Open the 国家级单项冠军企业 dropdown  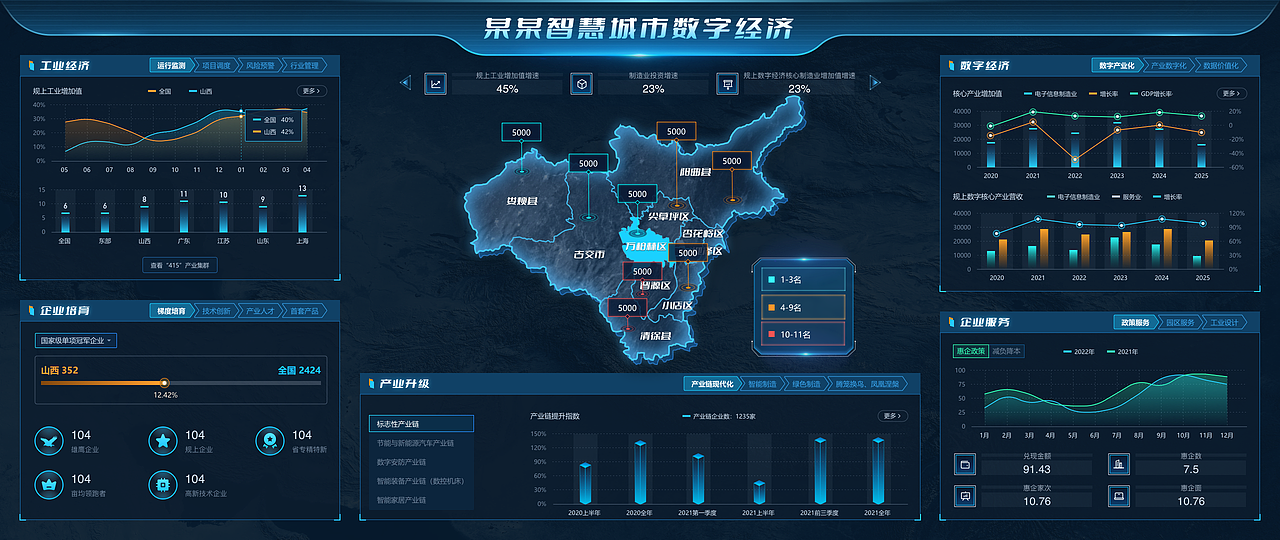pos(76,341)
